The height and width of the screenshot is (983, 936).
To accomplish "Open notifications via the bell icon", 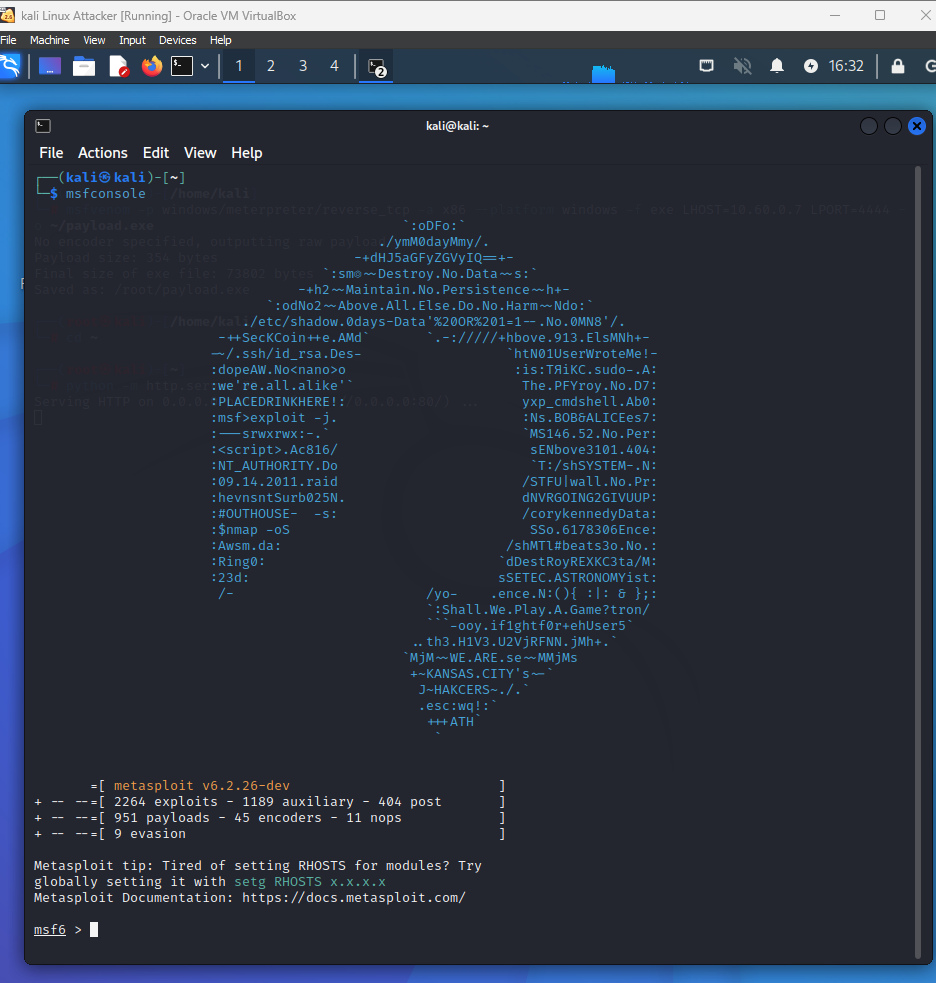I will 775,65.
